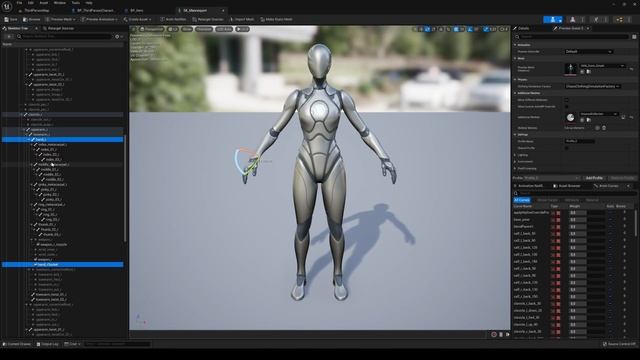
Task: Add an element to the Skeletal Meshes array
Action: coord(597,128)
